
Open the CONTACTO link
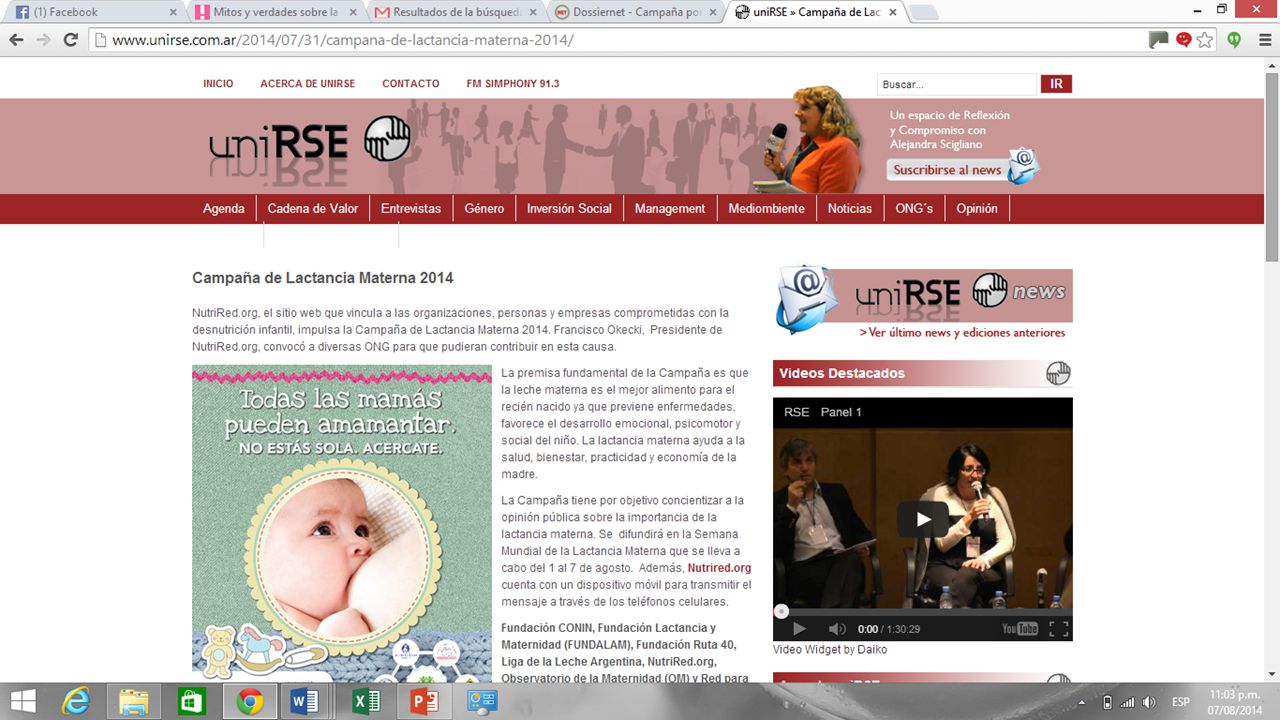[x=410, y=84]
